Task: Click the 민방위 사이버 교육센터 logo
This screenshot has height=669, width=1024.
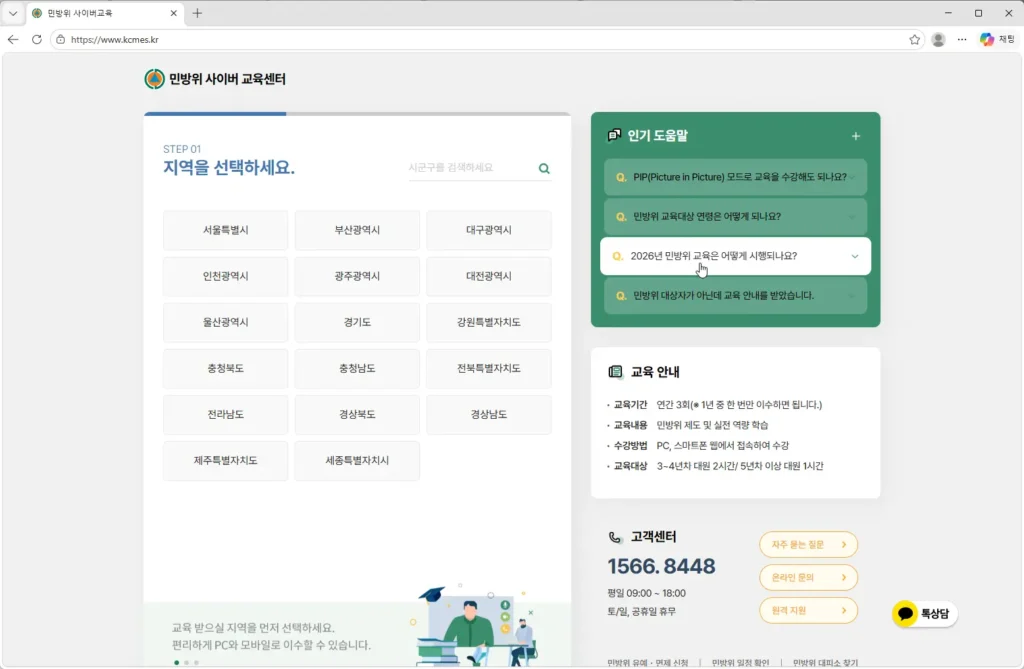Action: tap(215, 79)
